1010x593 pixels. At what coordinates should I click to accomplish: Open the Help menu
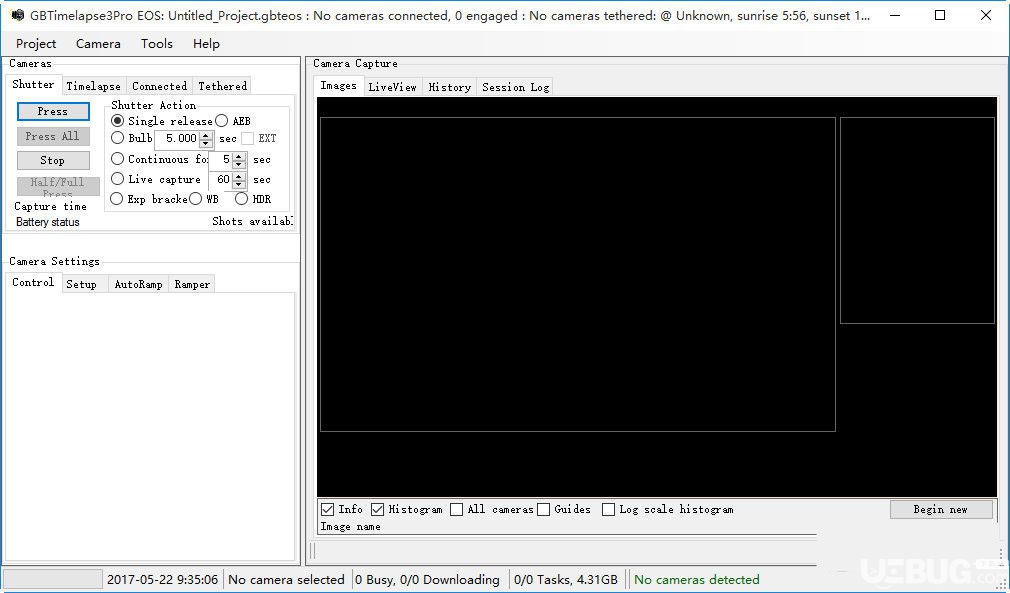(206, 44)
